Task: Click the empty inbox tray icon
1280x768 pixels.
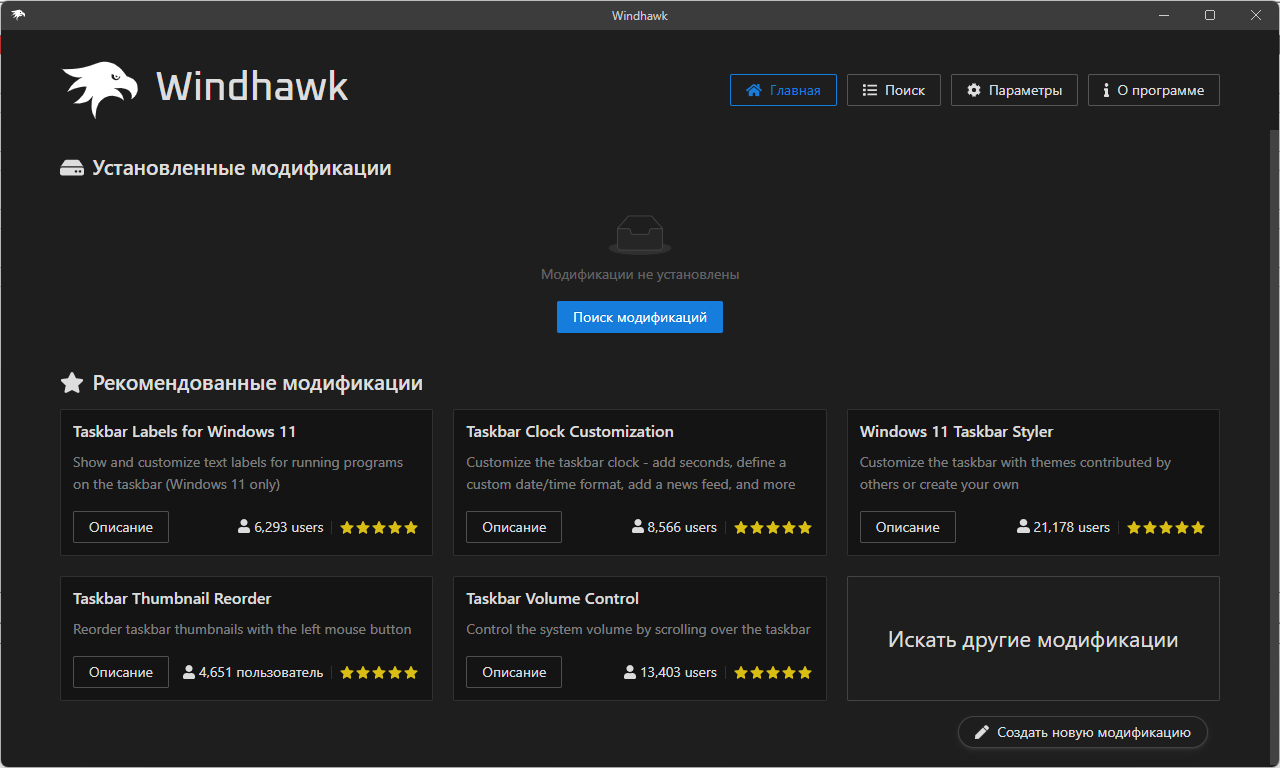Action: [640, 235]
